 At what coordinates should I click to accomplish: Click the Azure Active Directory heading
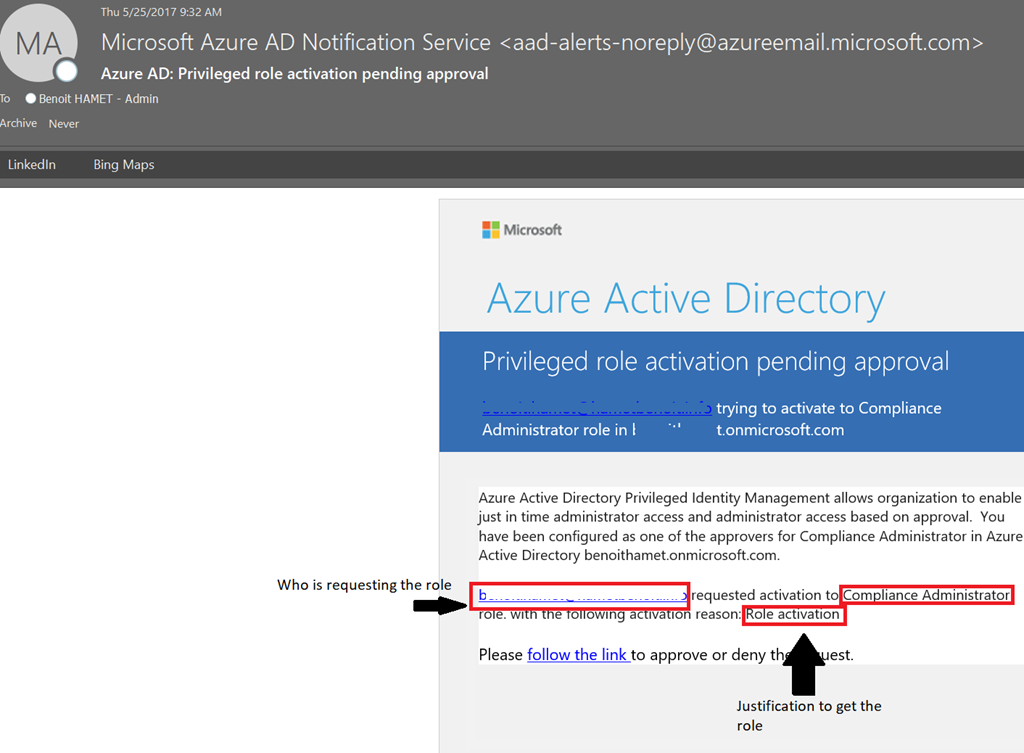pyautogui.click(x=686, y=298)
